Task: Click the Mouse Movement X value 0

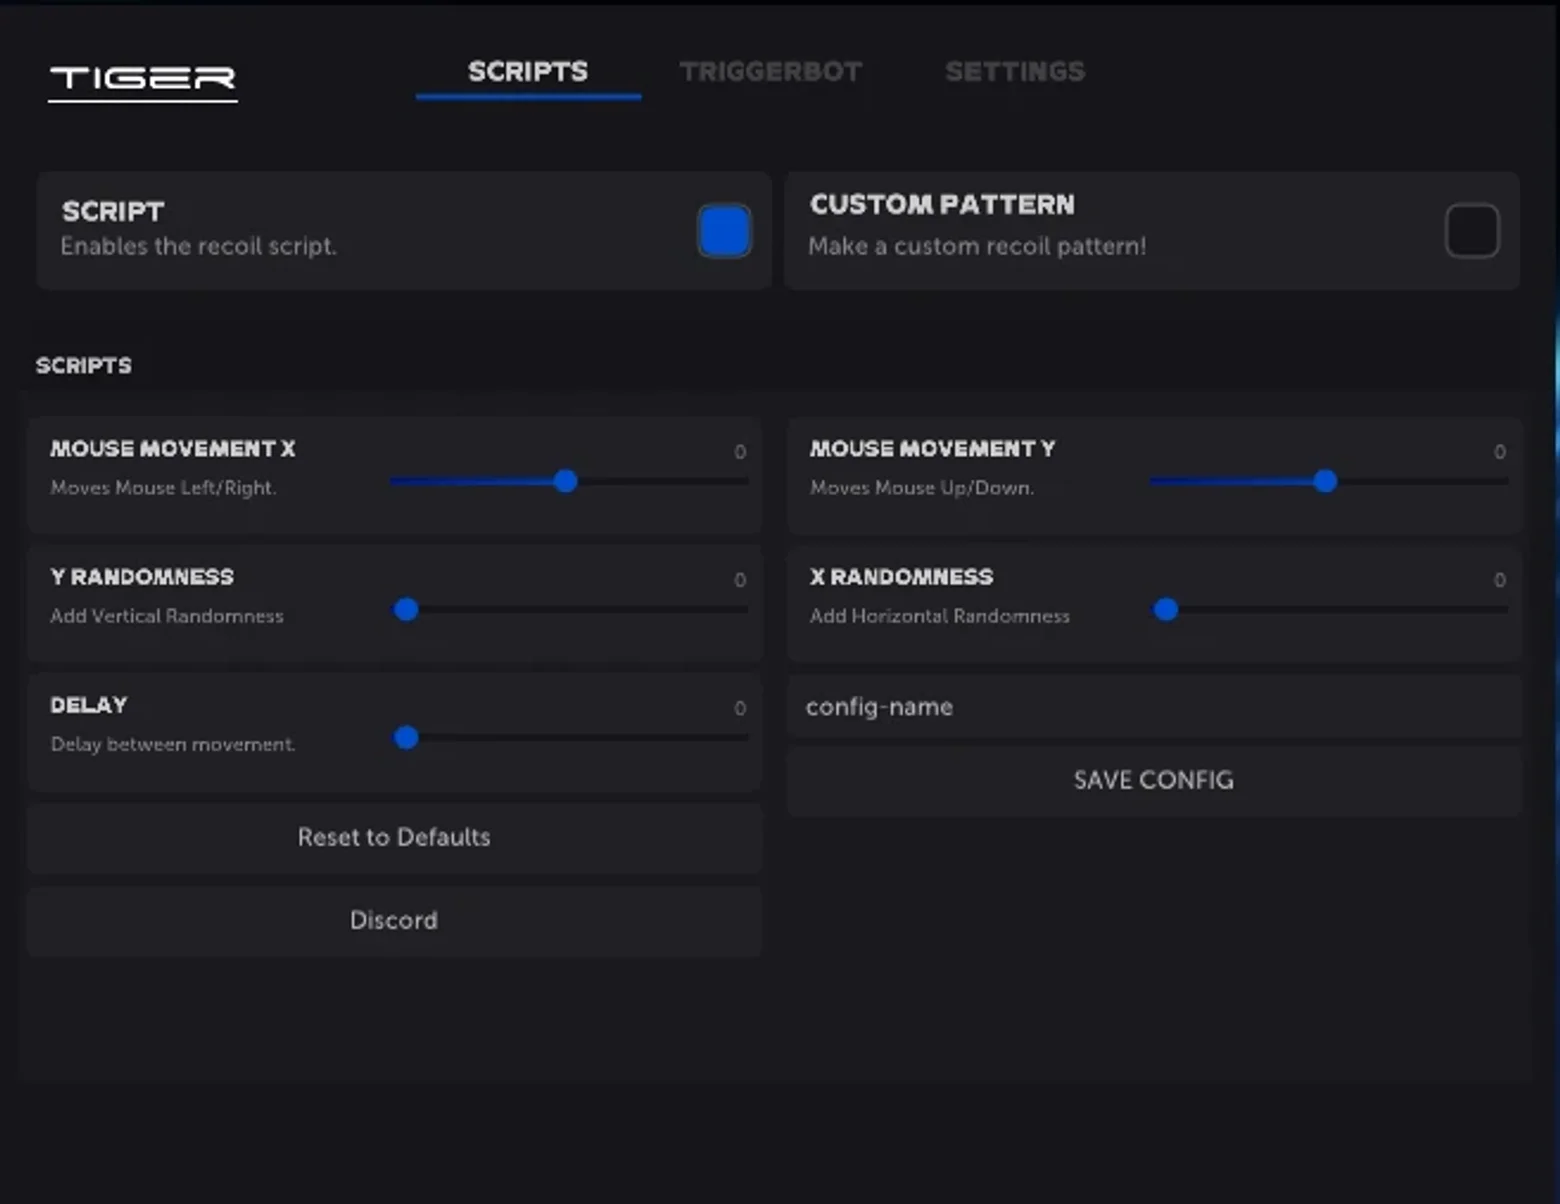Action: [740, 451]
